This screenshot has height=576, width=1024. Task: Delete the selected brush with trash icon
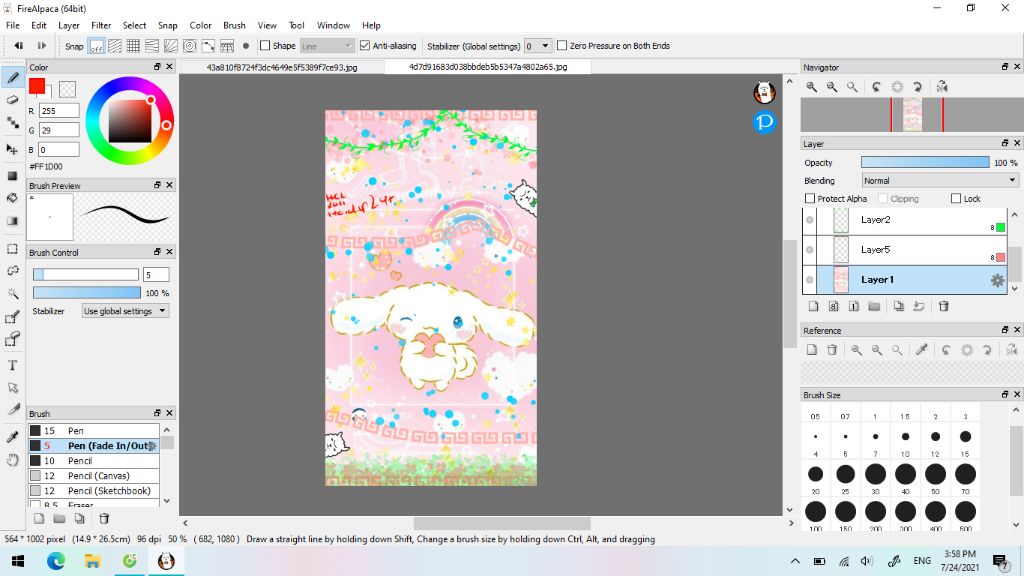[x=104, y=519]
